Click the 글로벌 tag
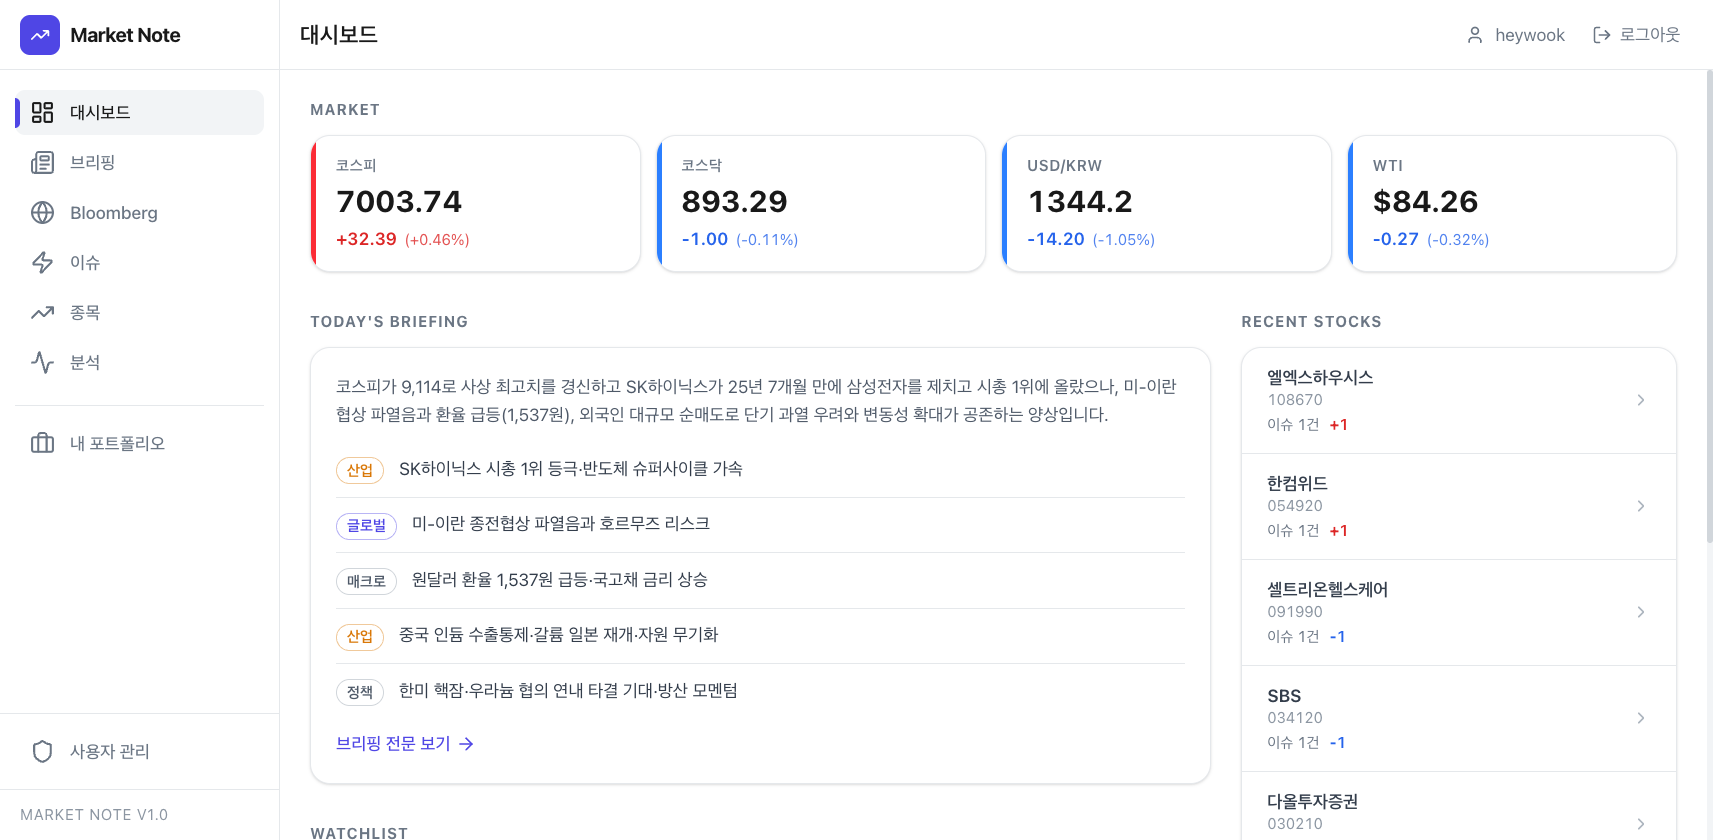The image size is (1713, 840). click(366, 525)
